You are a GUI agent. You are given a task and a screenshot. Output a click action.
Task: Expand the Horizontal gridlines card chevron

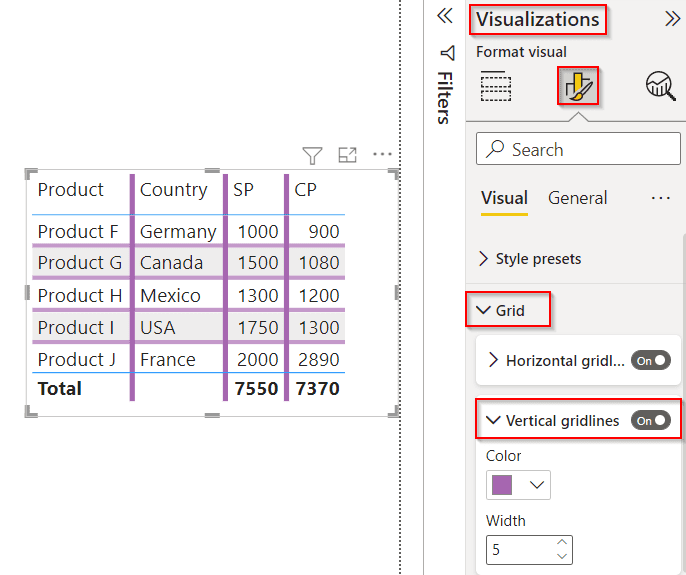pyautogui.click(x=493, y=360)
